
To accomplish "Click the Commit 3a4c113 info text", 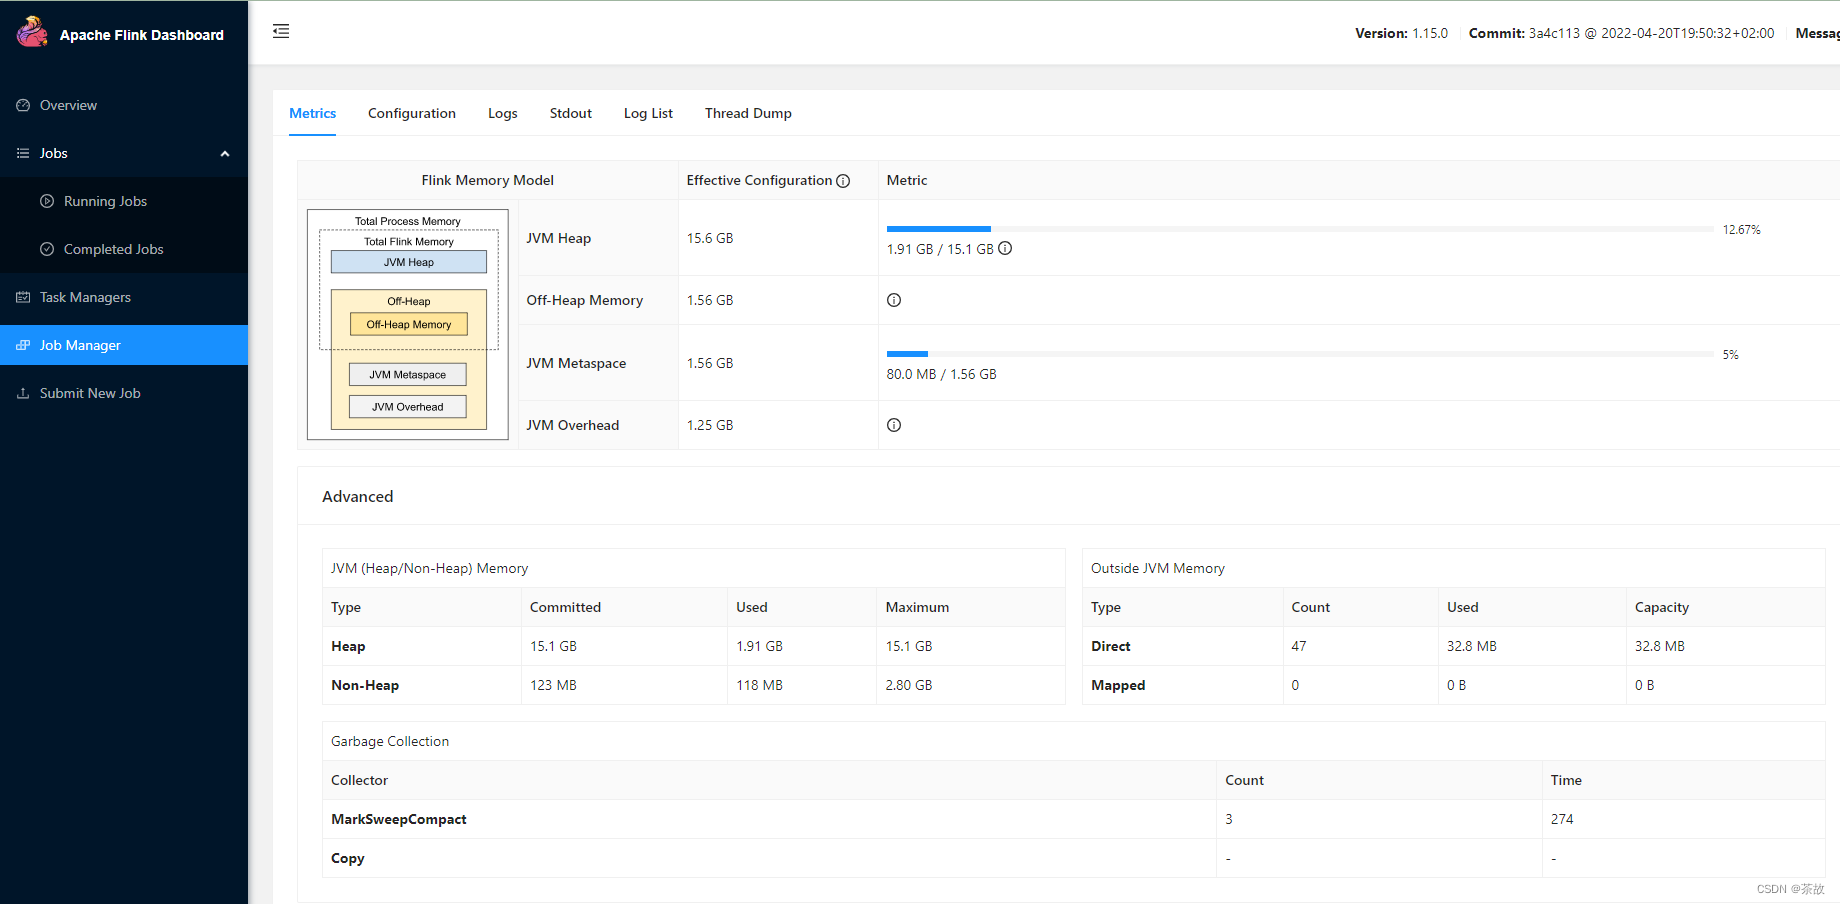I will 1621,33.
